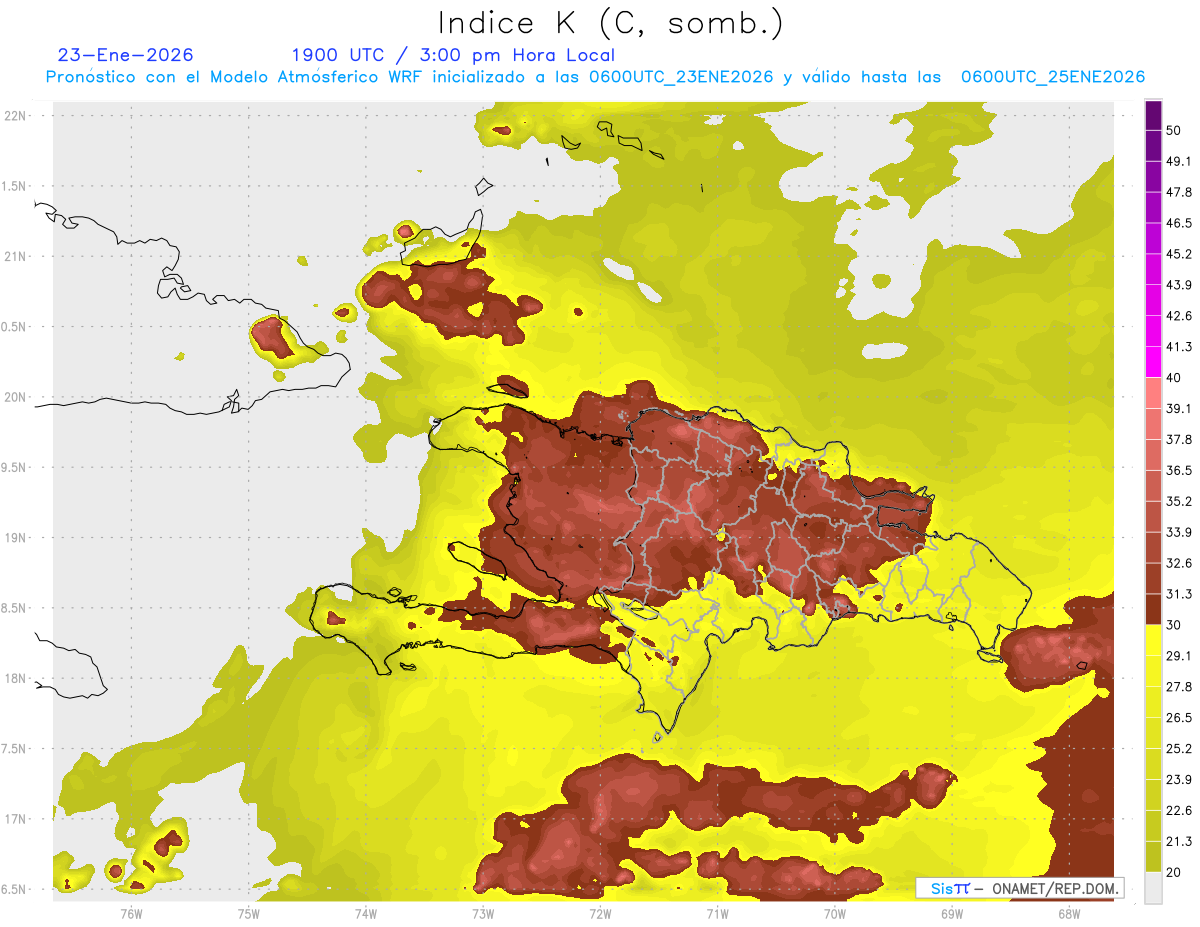1200x927 pixels.
Task: Click the legend value 20
Action: 1175,872
